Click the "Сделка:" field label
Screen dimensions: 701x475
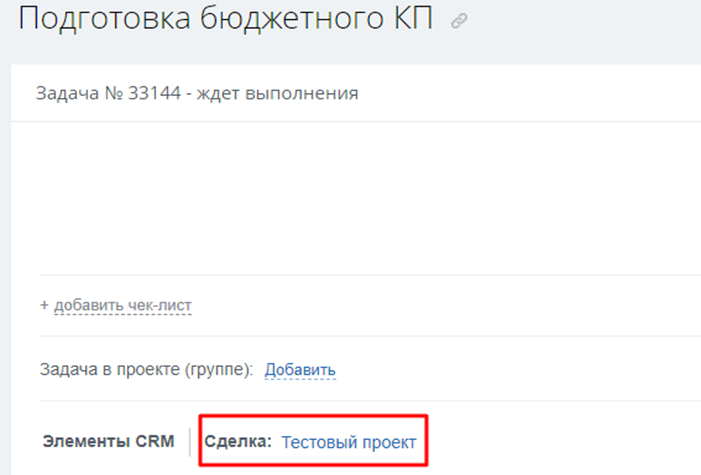[x=238, y=441]
